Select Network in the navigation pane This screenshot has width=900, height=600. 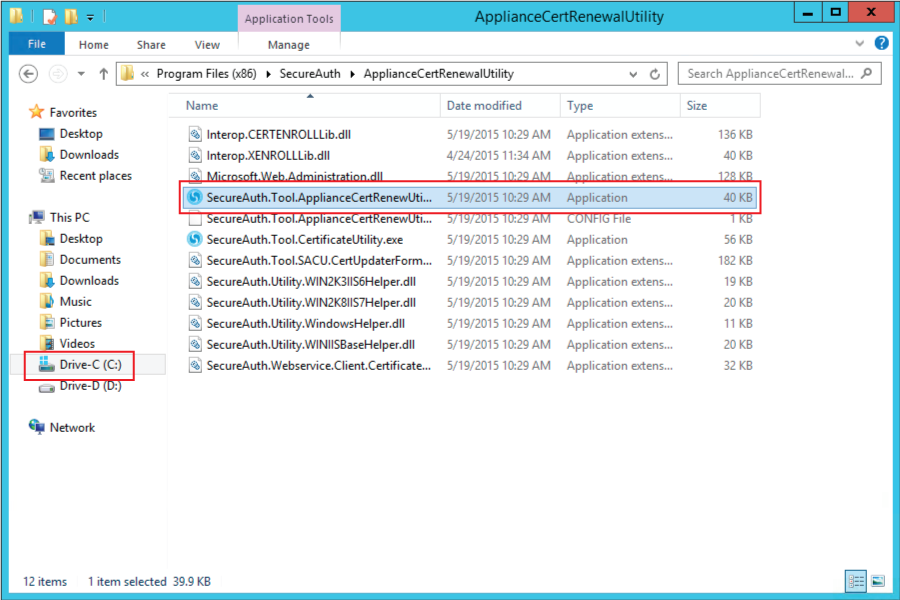[x=72, y=428]
